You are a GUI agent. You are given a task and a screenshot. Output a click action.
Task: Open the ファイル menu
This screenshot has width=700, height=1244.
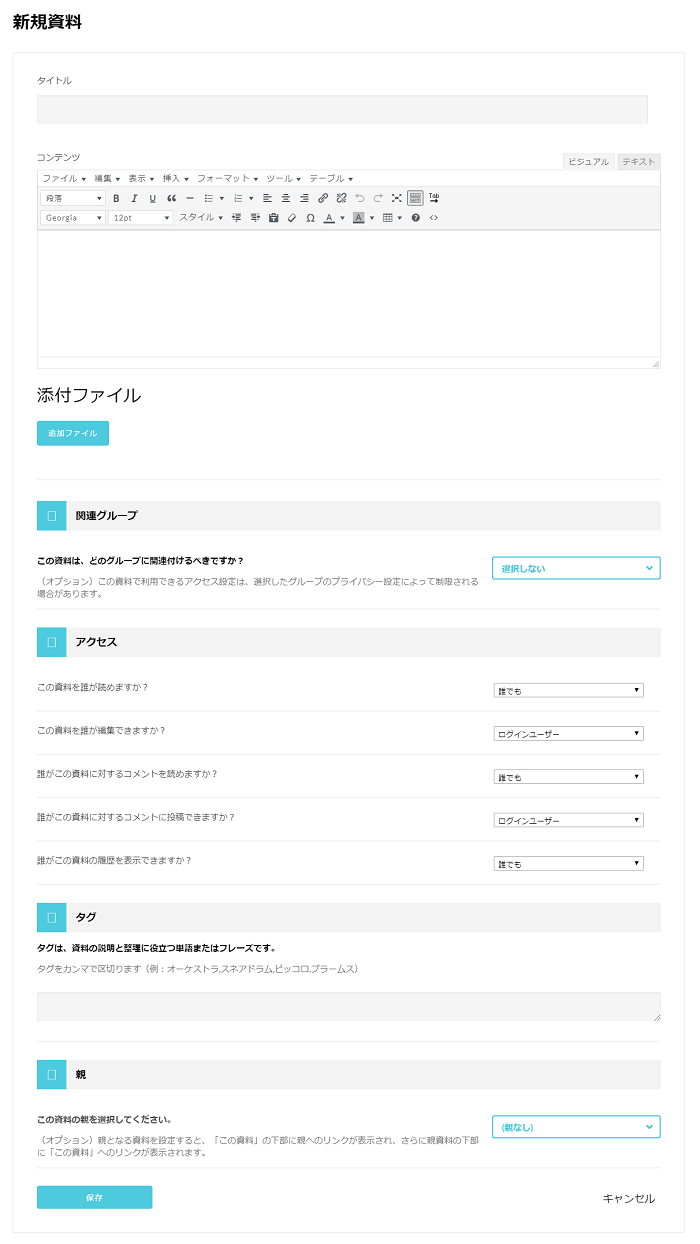tap(64, 178)
